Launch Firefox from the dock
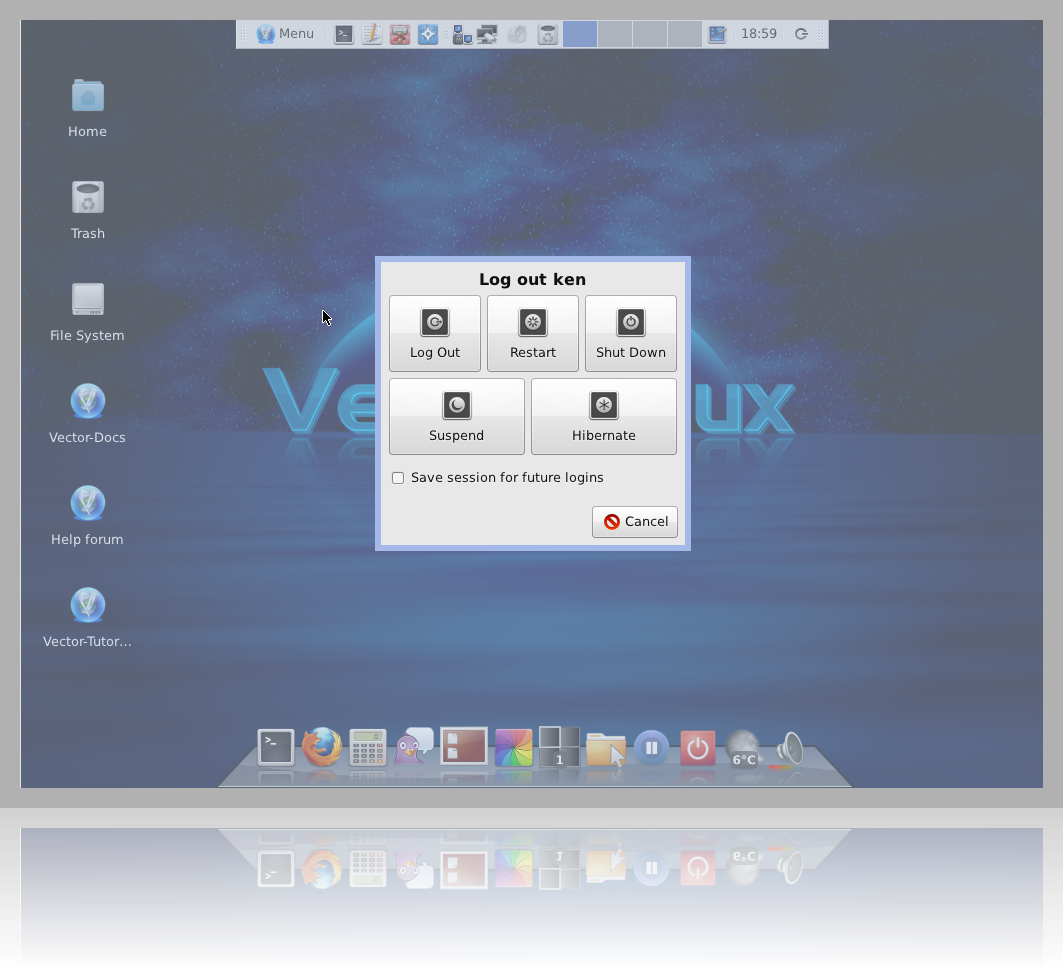Image resolution: width=1063 pixels, height=970 pixels. click(x=322, y=747)
